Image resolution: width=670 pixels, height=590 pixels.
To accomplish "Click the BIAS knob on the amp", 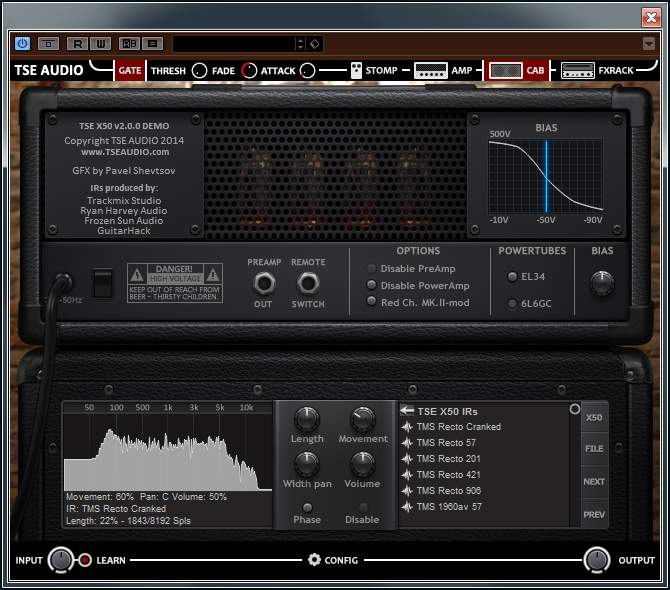I will [x=602, y=283].
